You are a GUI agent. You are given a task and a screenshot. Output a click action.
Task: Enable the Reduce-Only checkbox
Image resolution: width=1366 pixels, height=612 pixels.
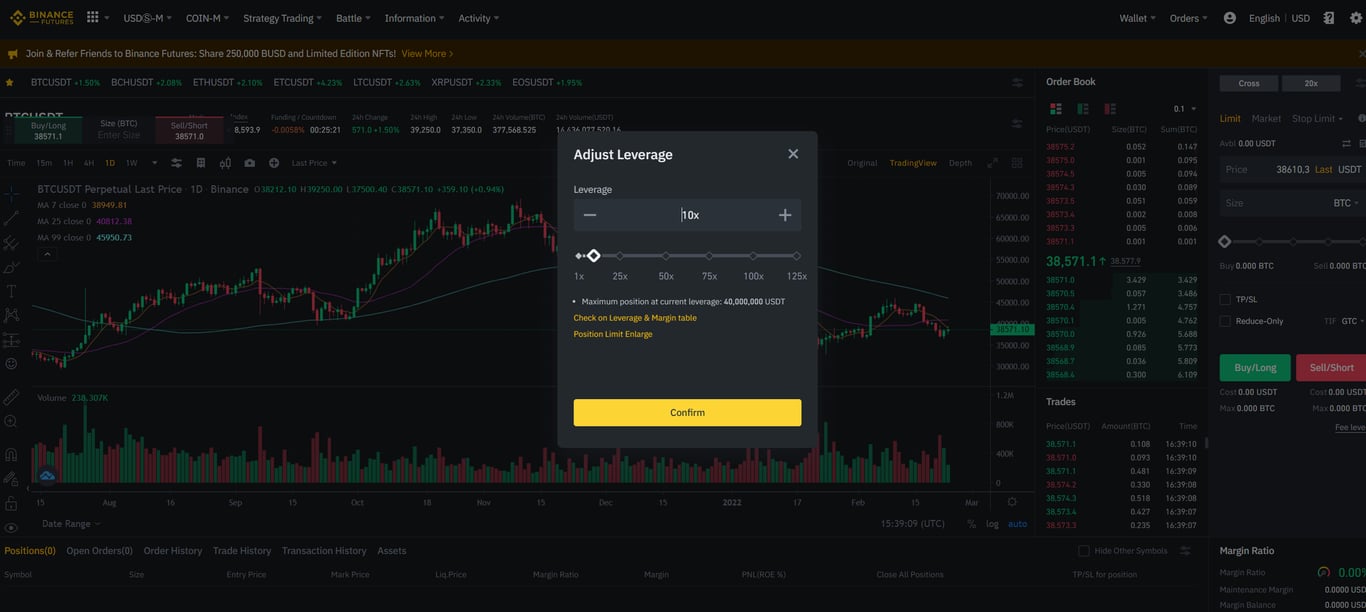click(1225, 321)
